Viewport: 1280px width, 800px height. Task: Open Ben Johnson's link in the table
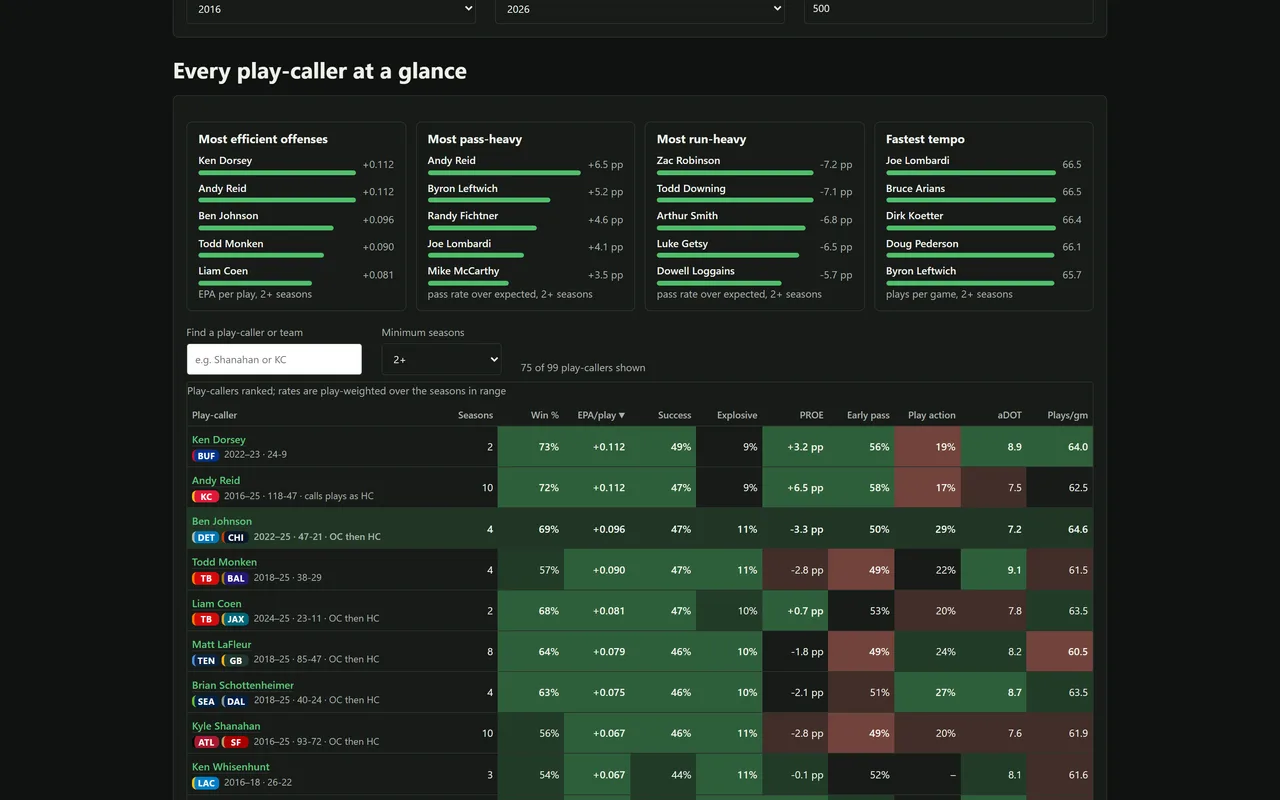tap(222, 521)
